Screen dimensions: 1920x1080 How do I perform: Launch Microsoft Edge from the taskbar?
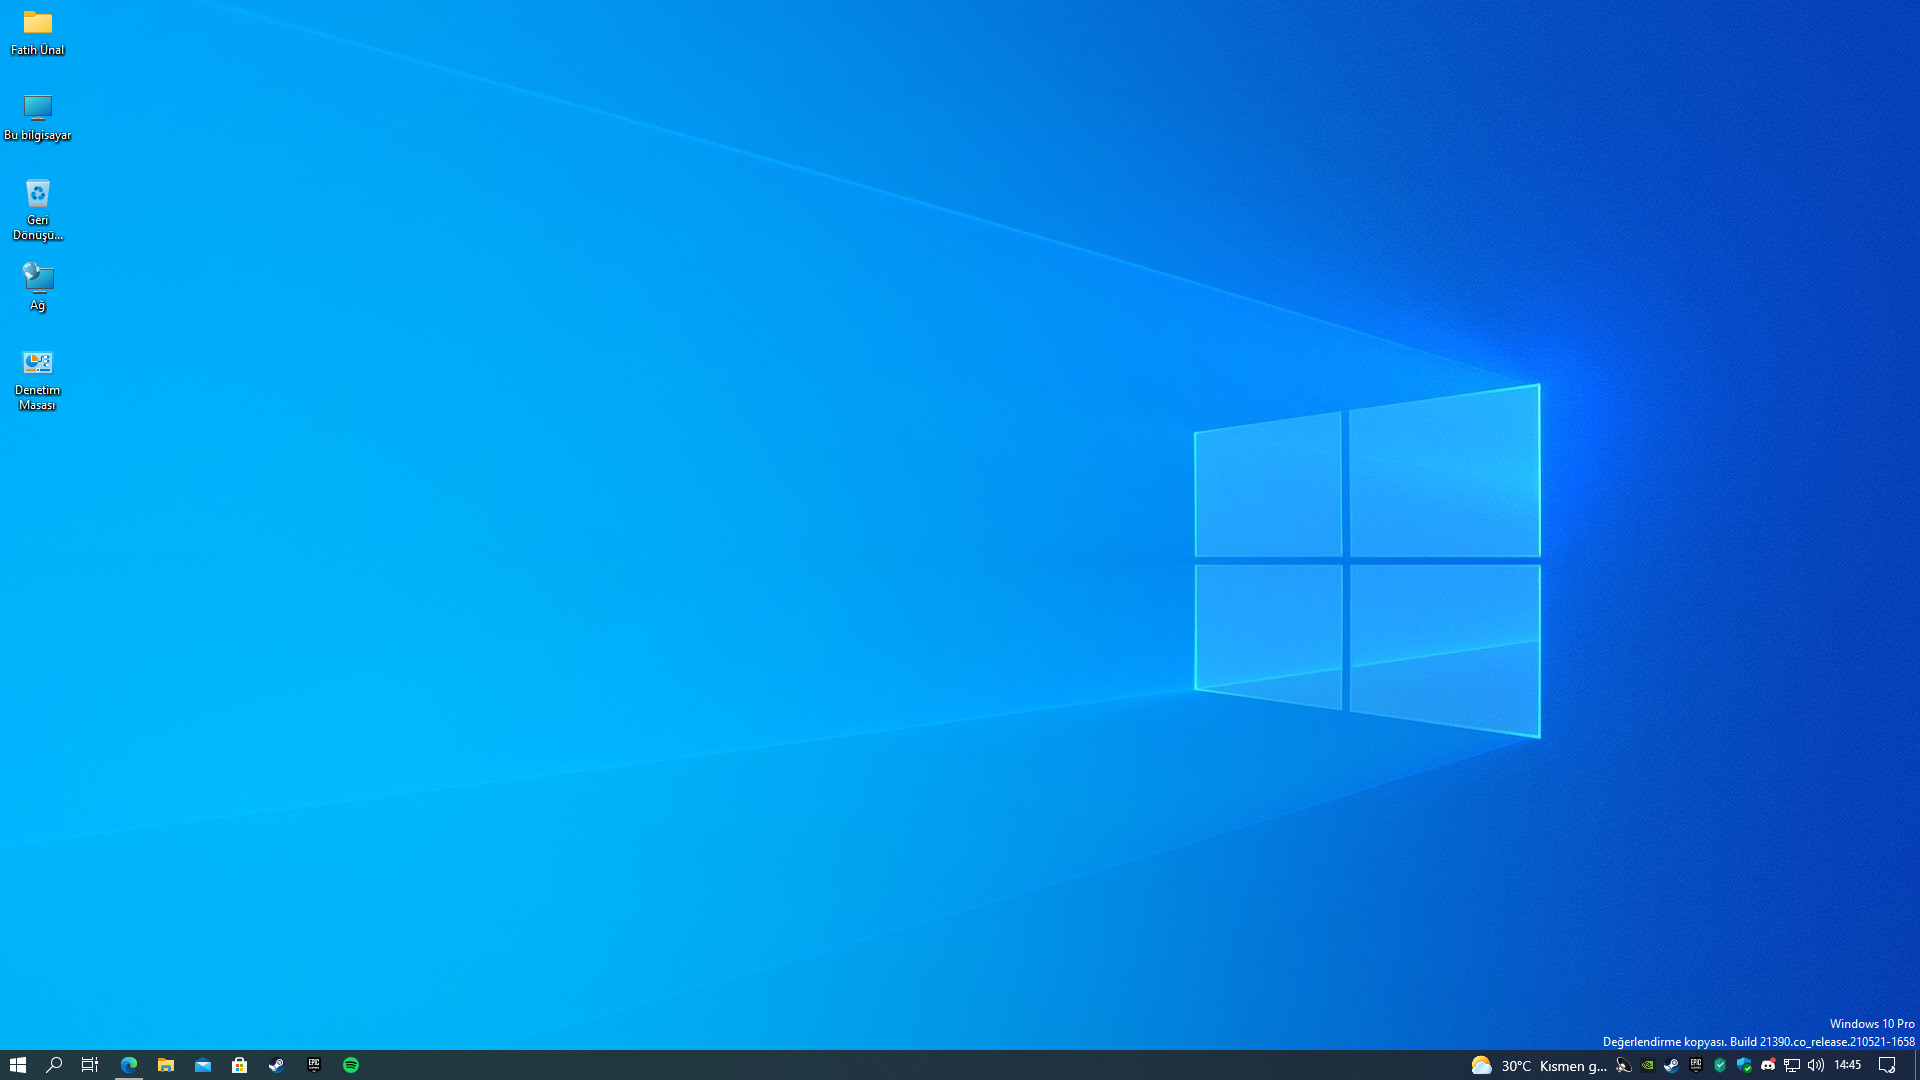129,1065
